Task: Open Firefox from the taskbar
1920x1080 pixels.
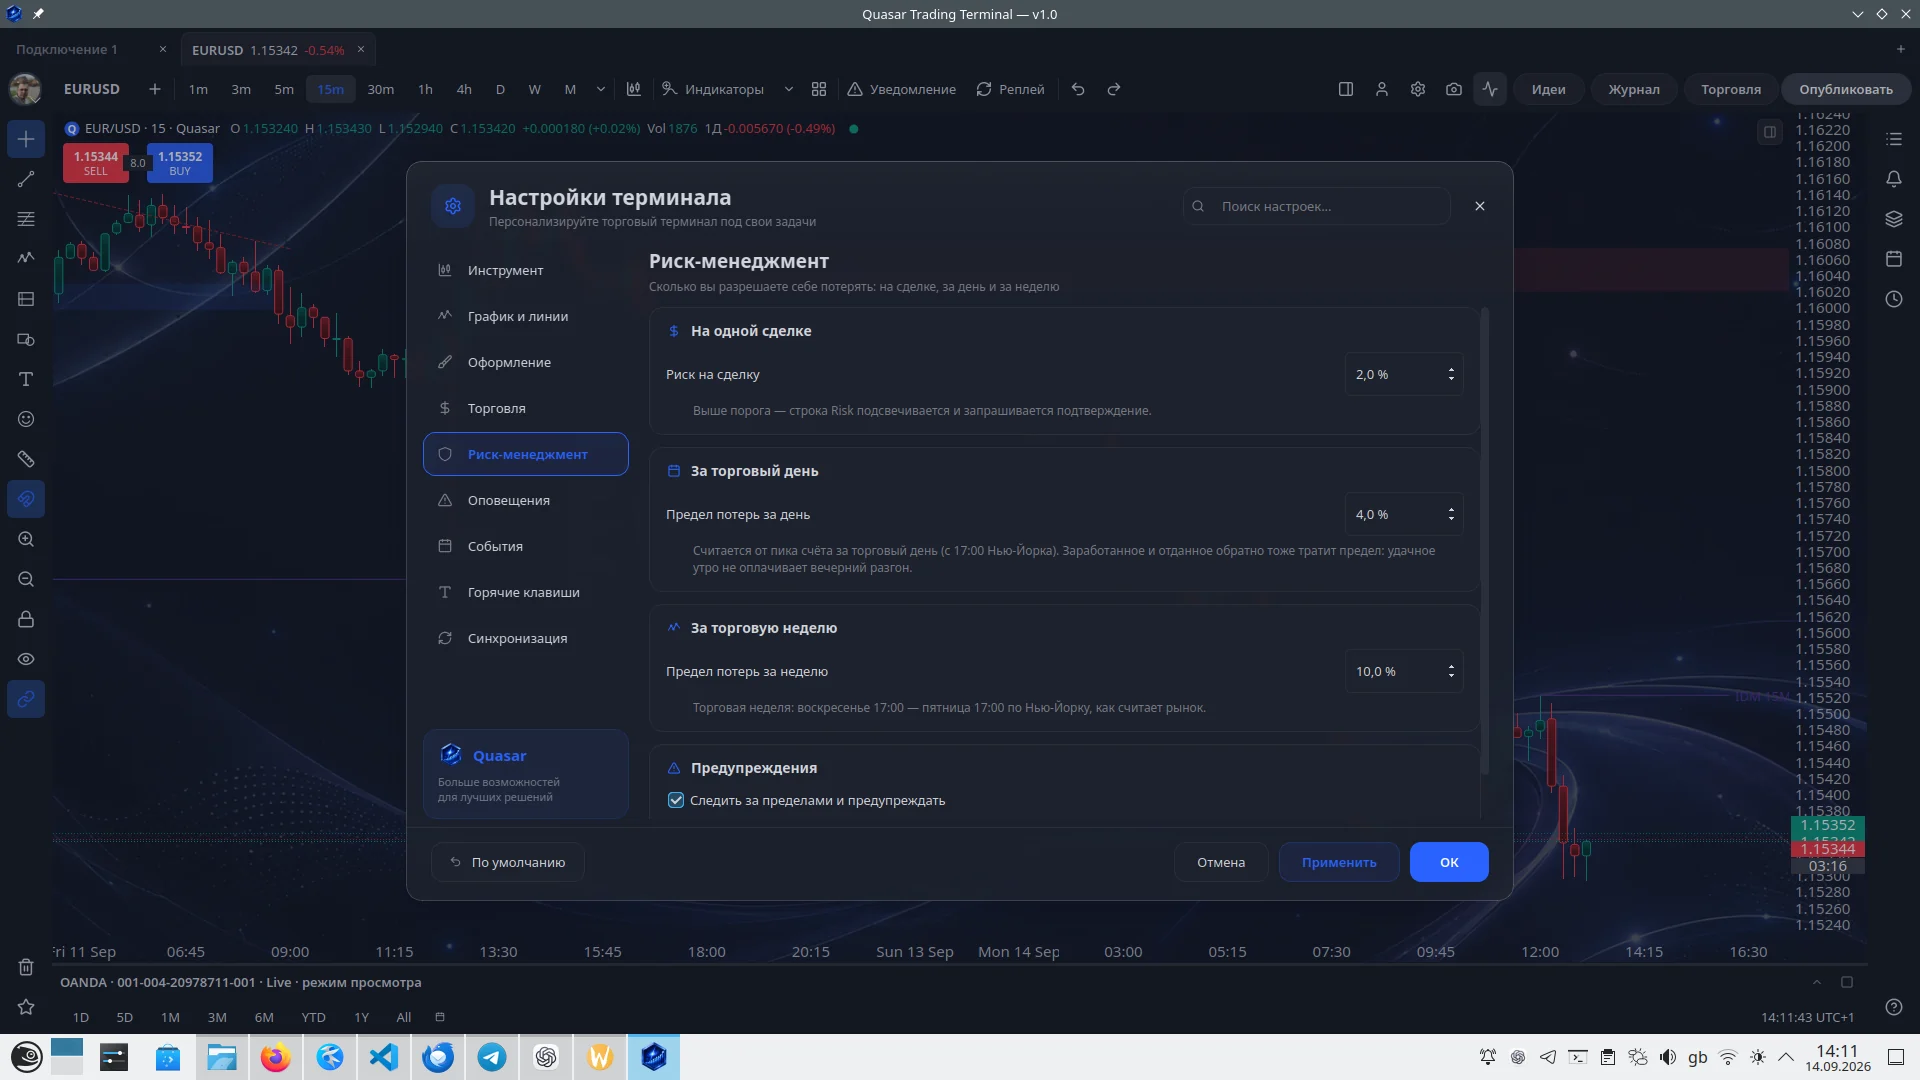Action: click(276, 1057)
